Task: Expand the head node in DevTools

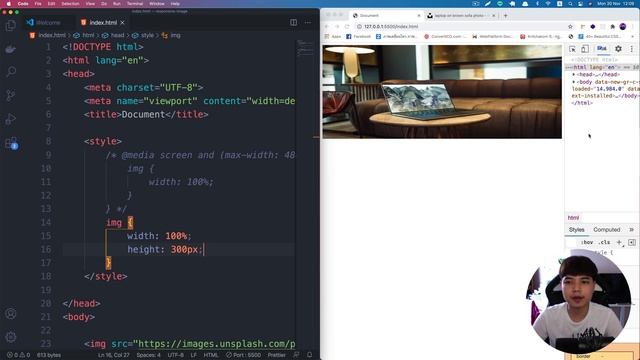Action: click(x=573, y=75)
